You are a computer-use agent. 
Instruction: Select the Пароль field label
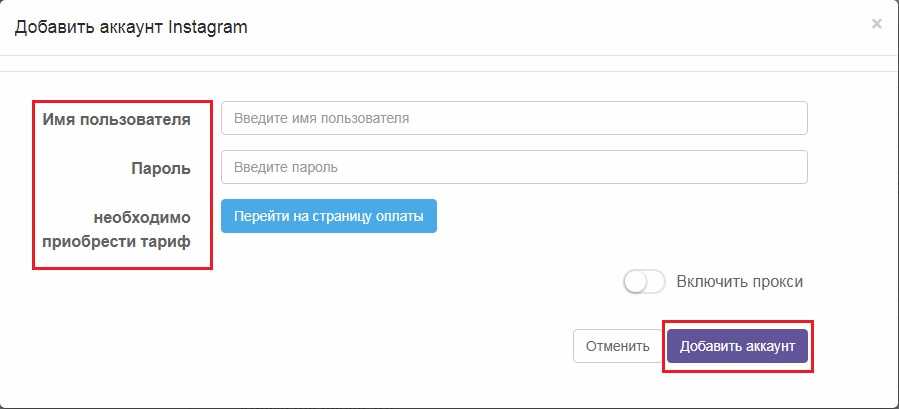click(x=161, y=168)
